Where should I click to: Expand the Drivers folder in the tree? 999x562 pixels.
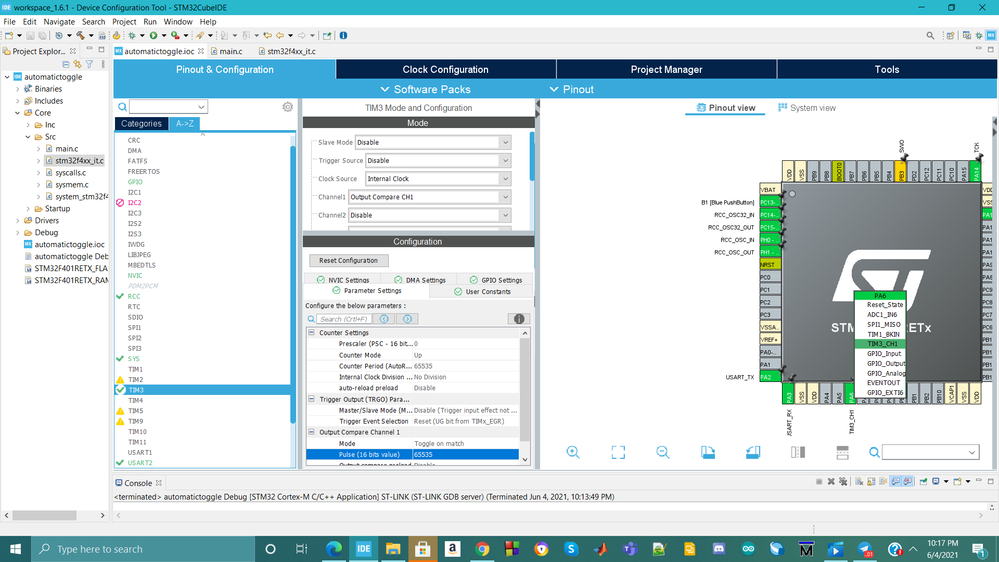tap(17, 220)
